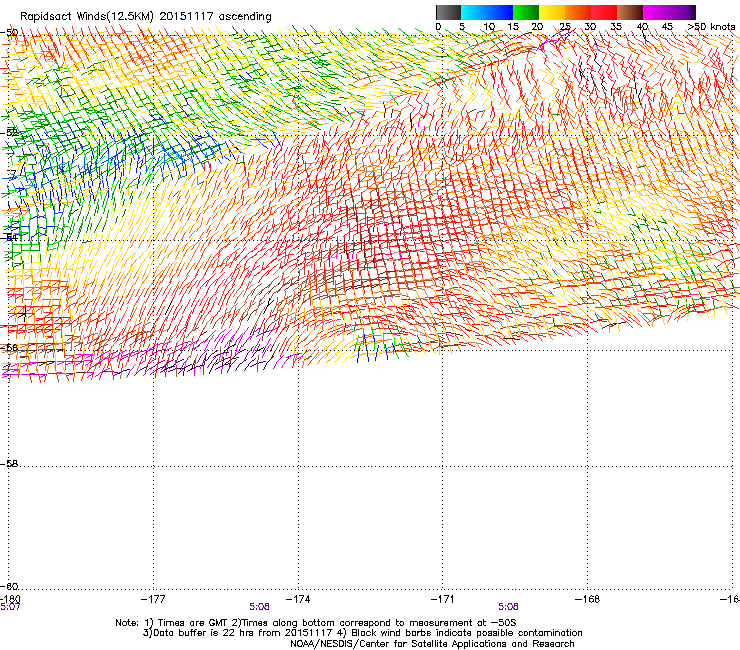Click the "35" label under the color scale
Screen dimensions: 740x650
(616, 27)
